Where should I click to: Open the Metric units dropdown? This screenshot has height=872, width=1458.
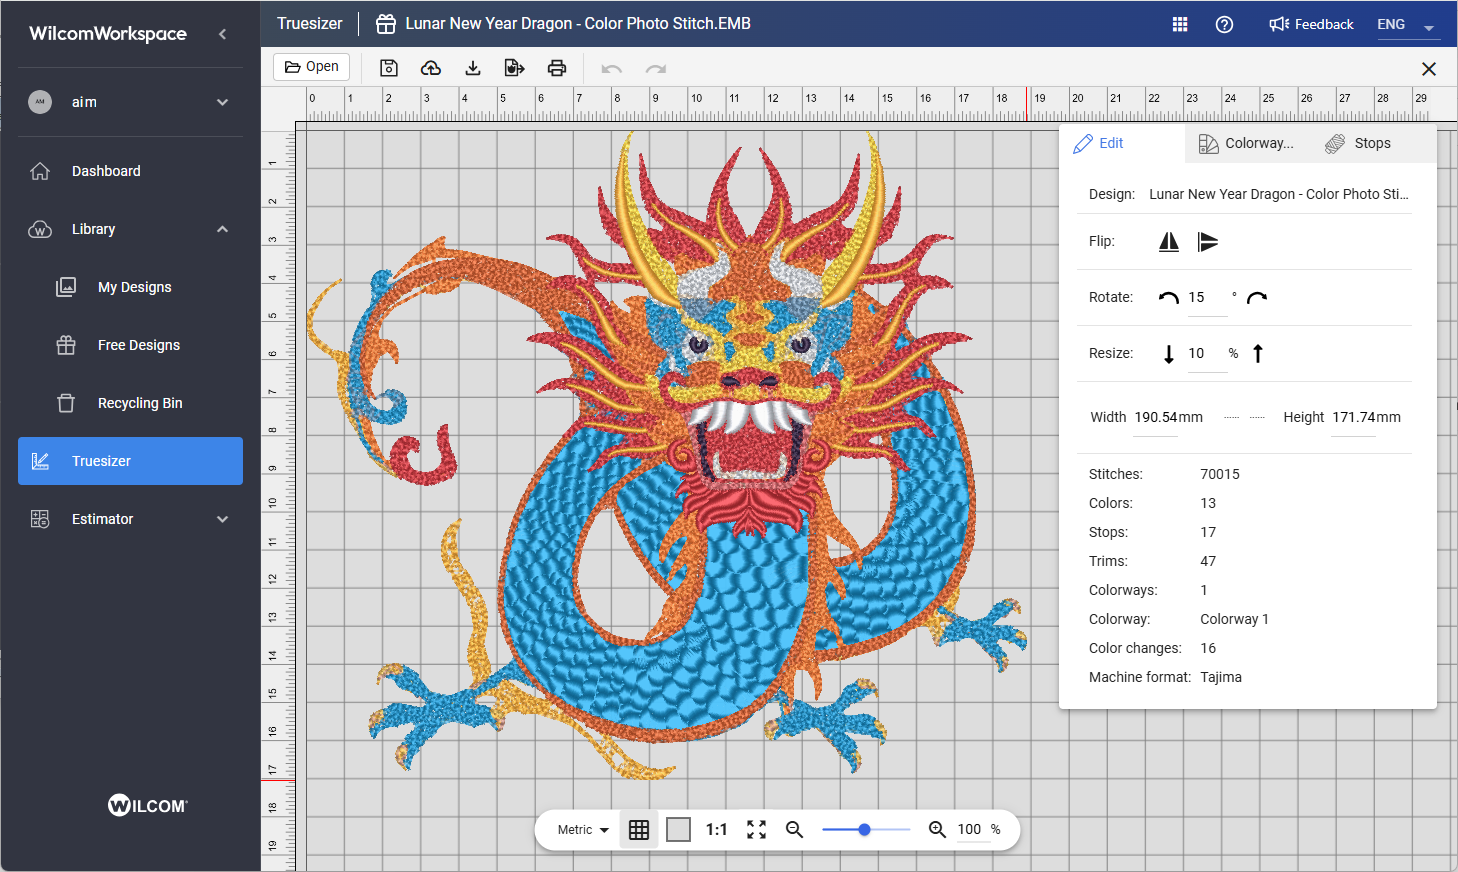click(583, 830)
